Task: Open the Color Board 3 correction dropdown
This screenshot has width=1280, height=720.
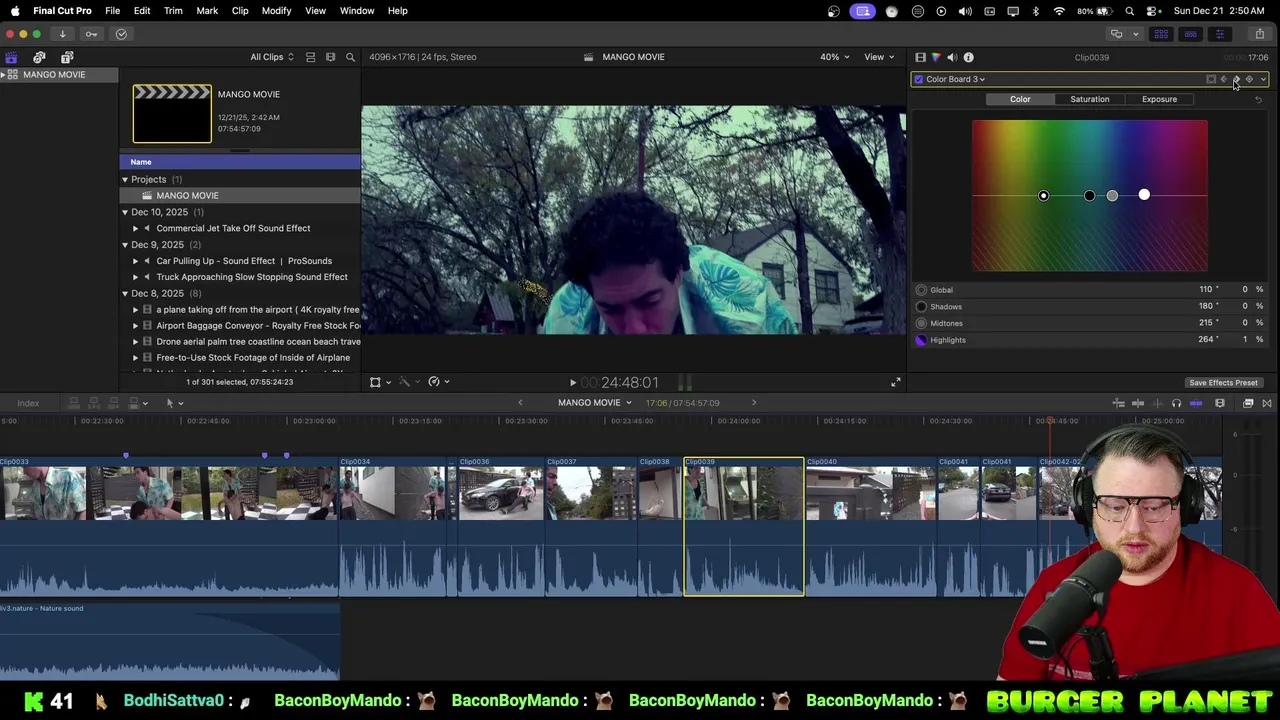Action: click(955, 79)
